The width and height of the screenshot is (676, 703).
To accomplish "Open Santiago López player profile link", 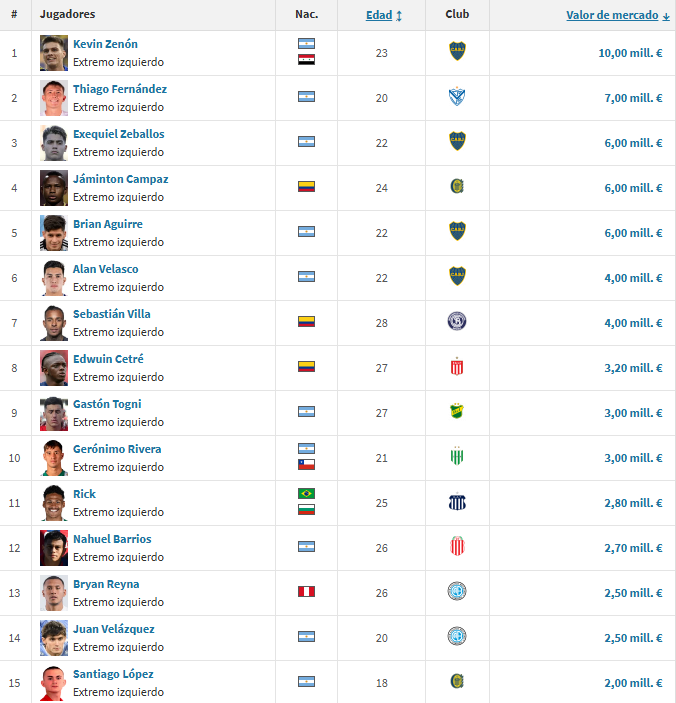I will point(113,674).
